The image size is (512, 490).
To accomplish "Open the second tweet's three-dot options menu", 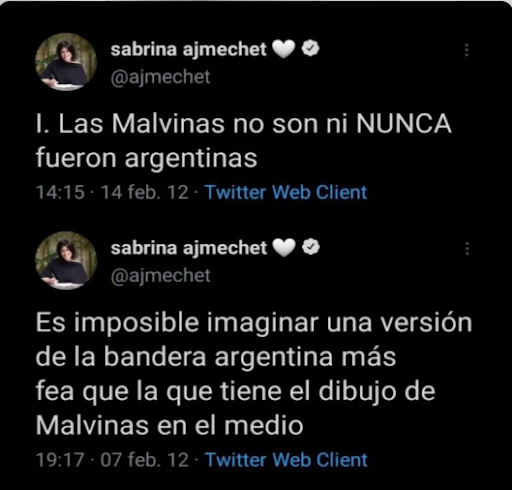I will coord(467,248).
